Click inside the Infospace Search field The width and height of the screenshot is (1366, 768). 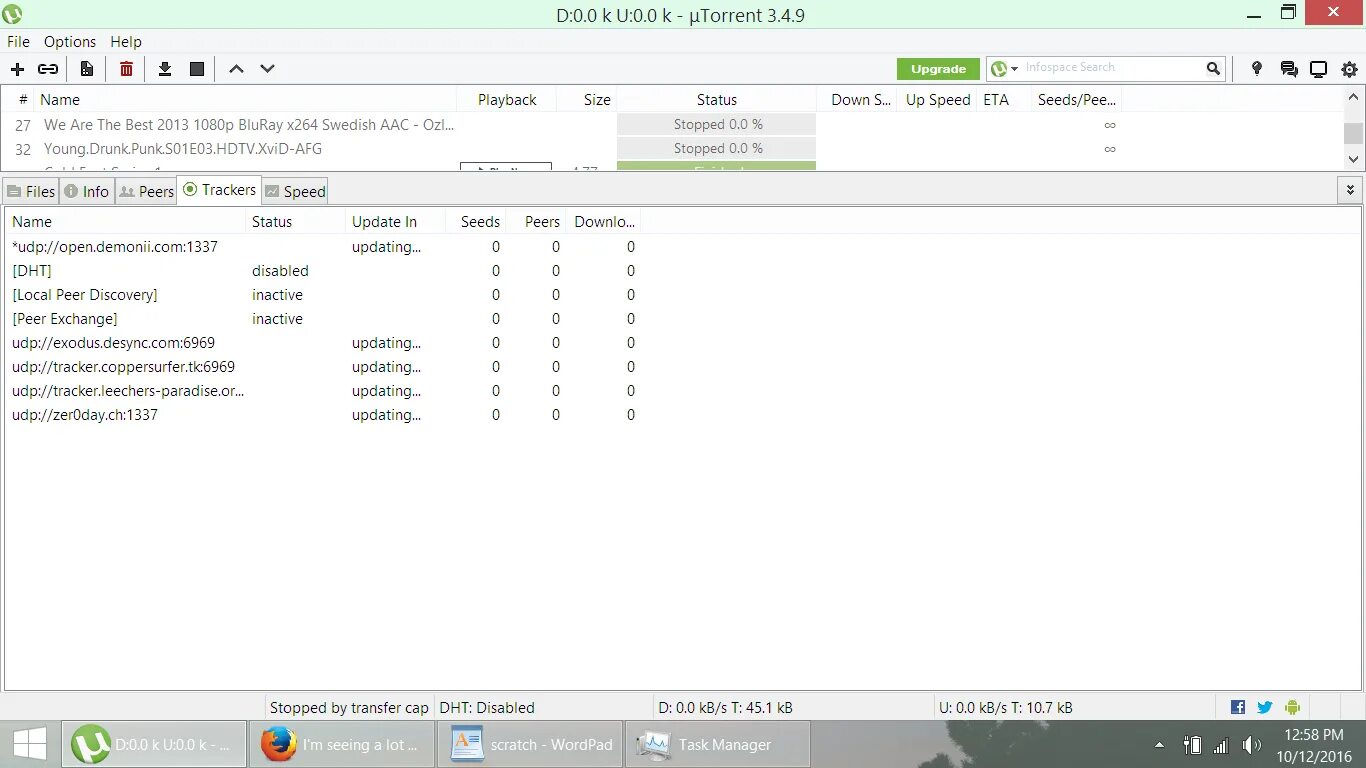click(x=1112, y=68)
